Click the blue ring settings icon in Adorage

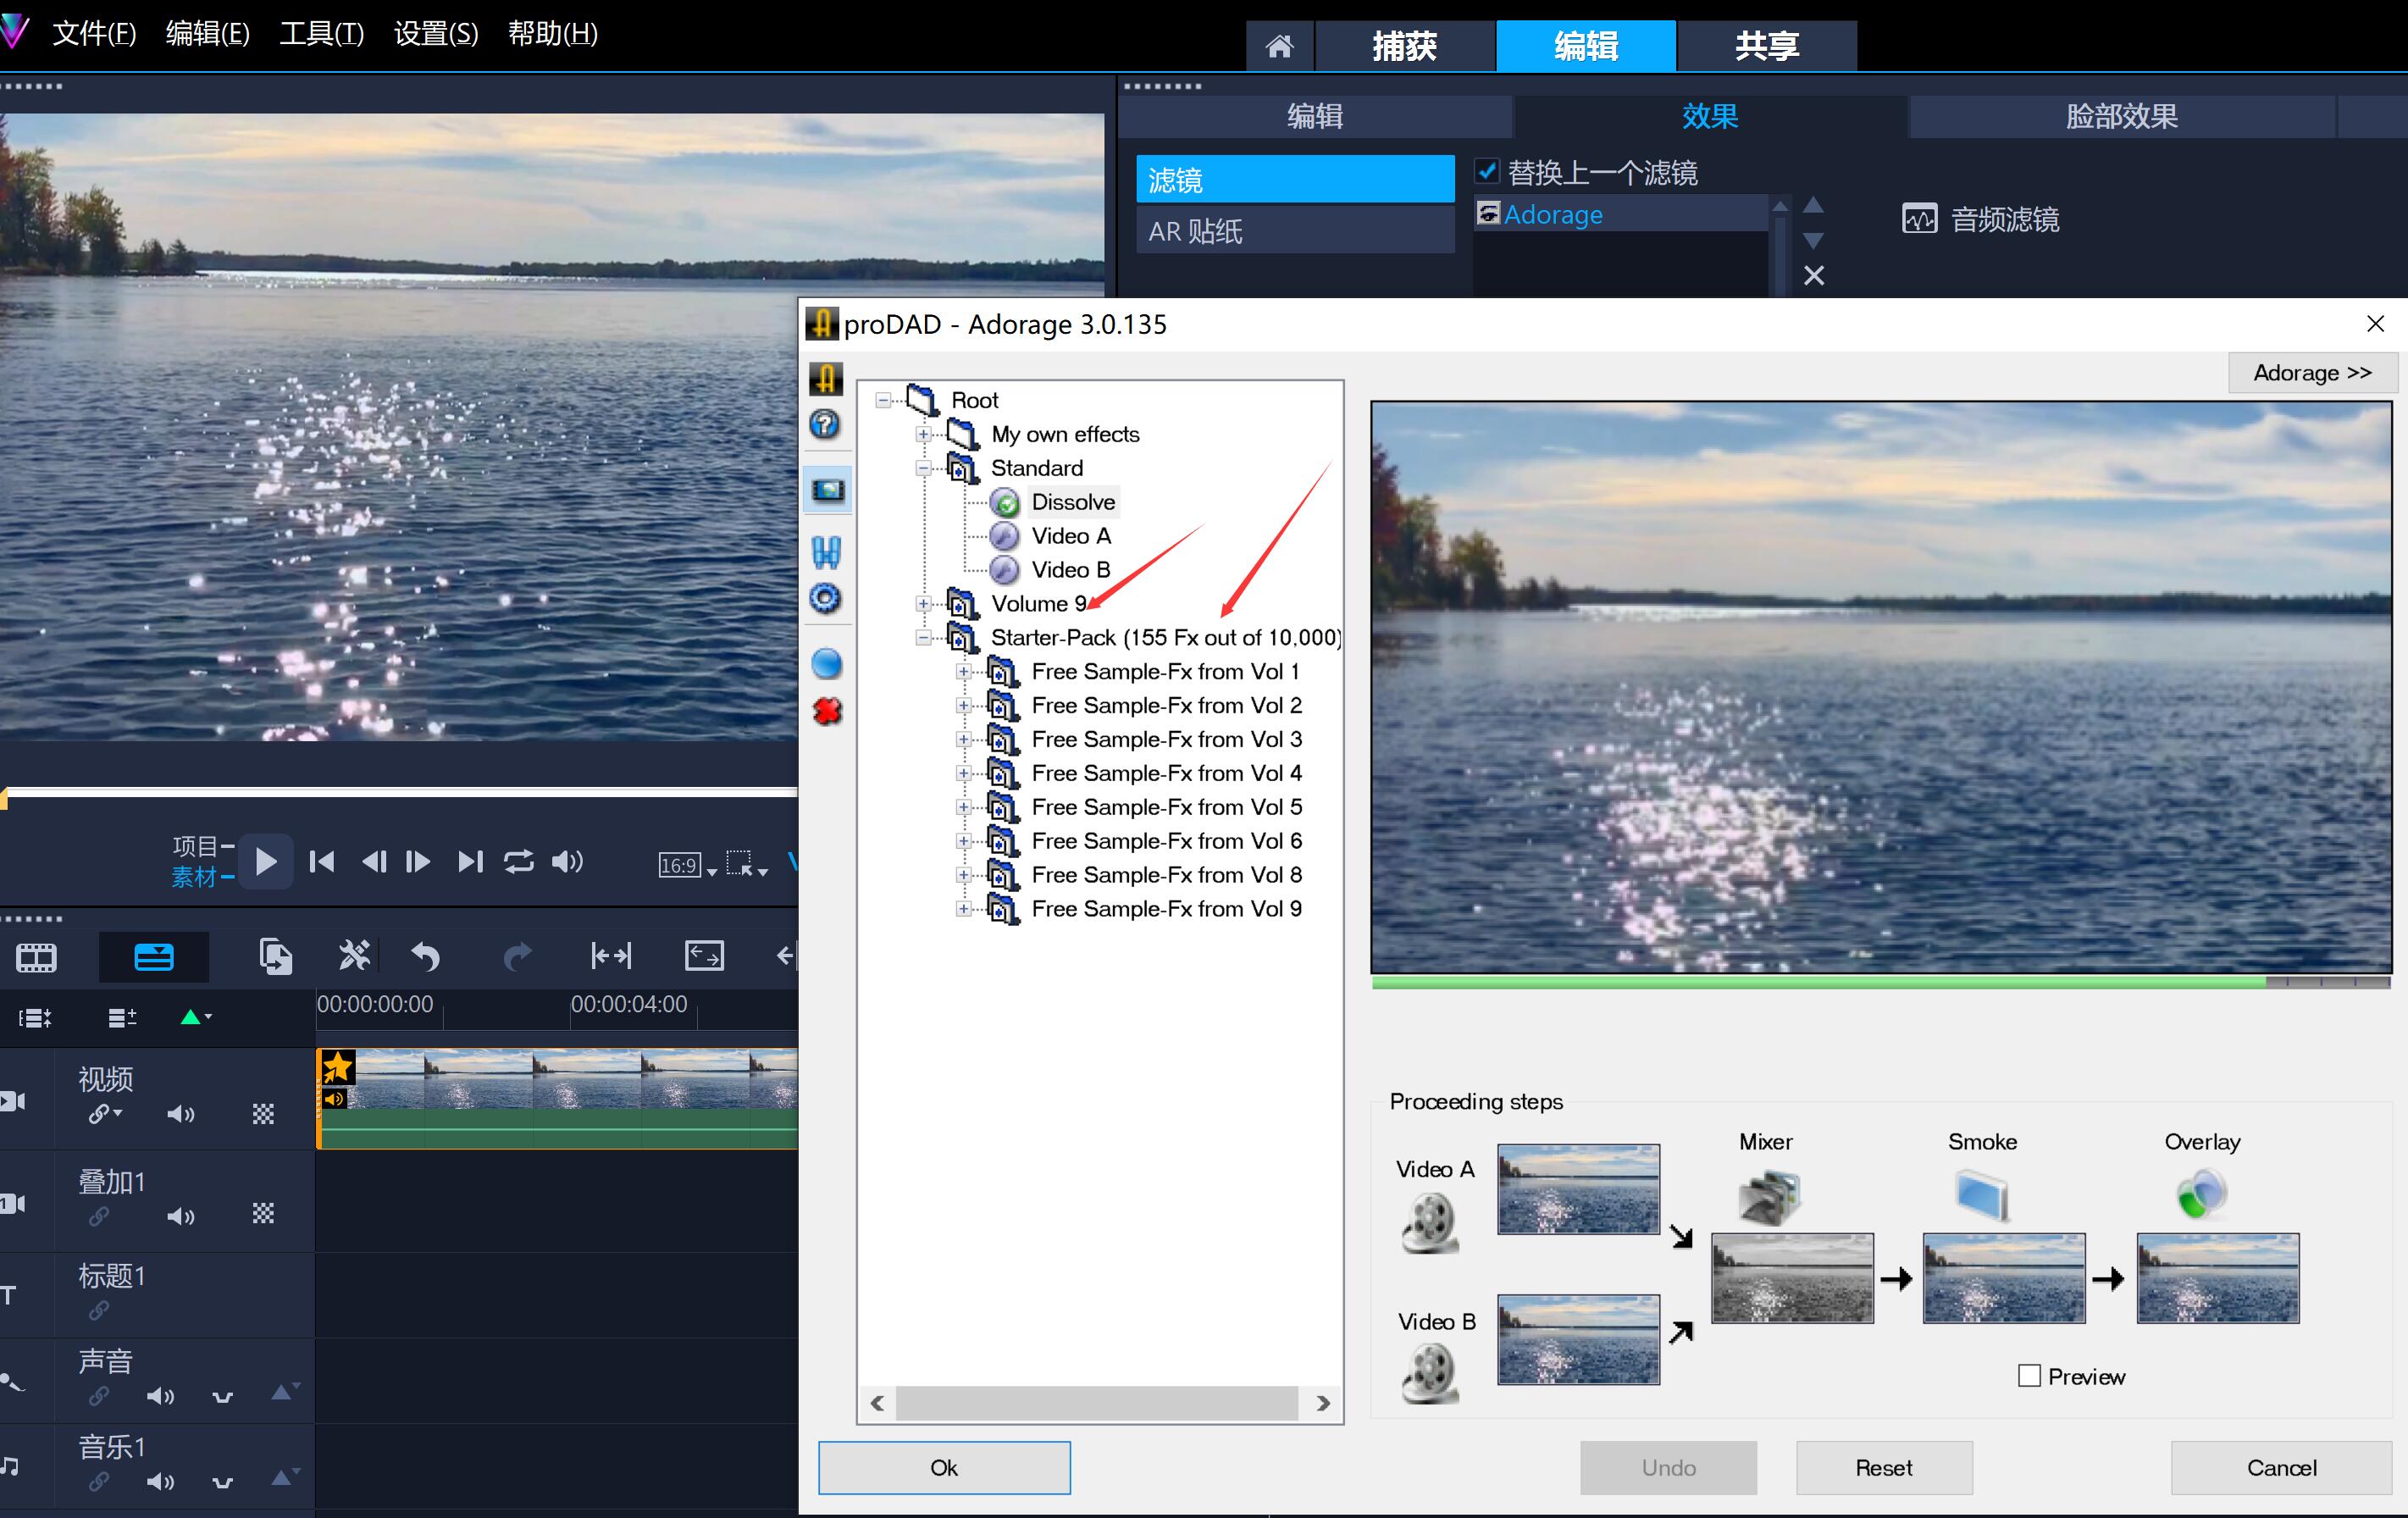(825, 598)
